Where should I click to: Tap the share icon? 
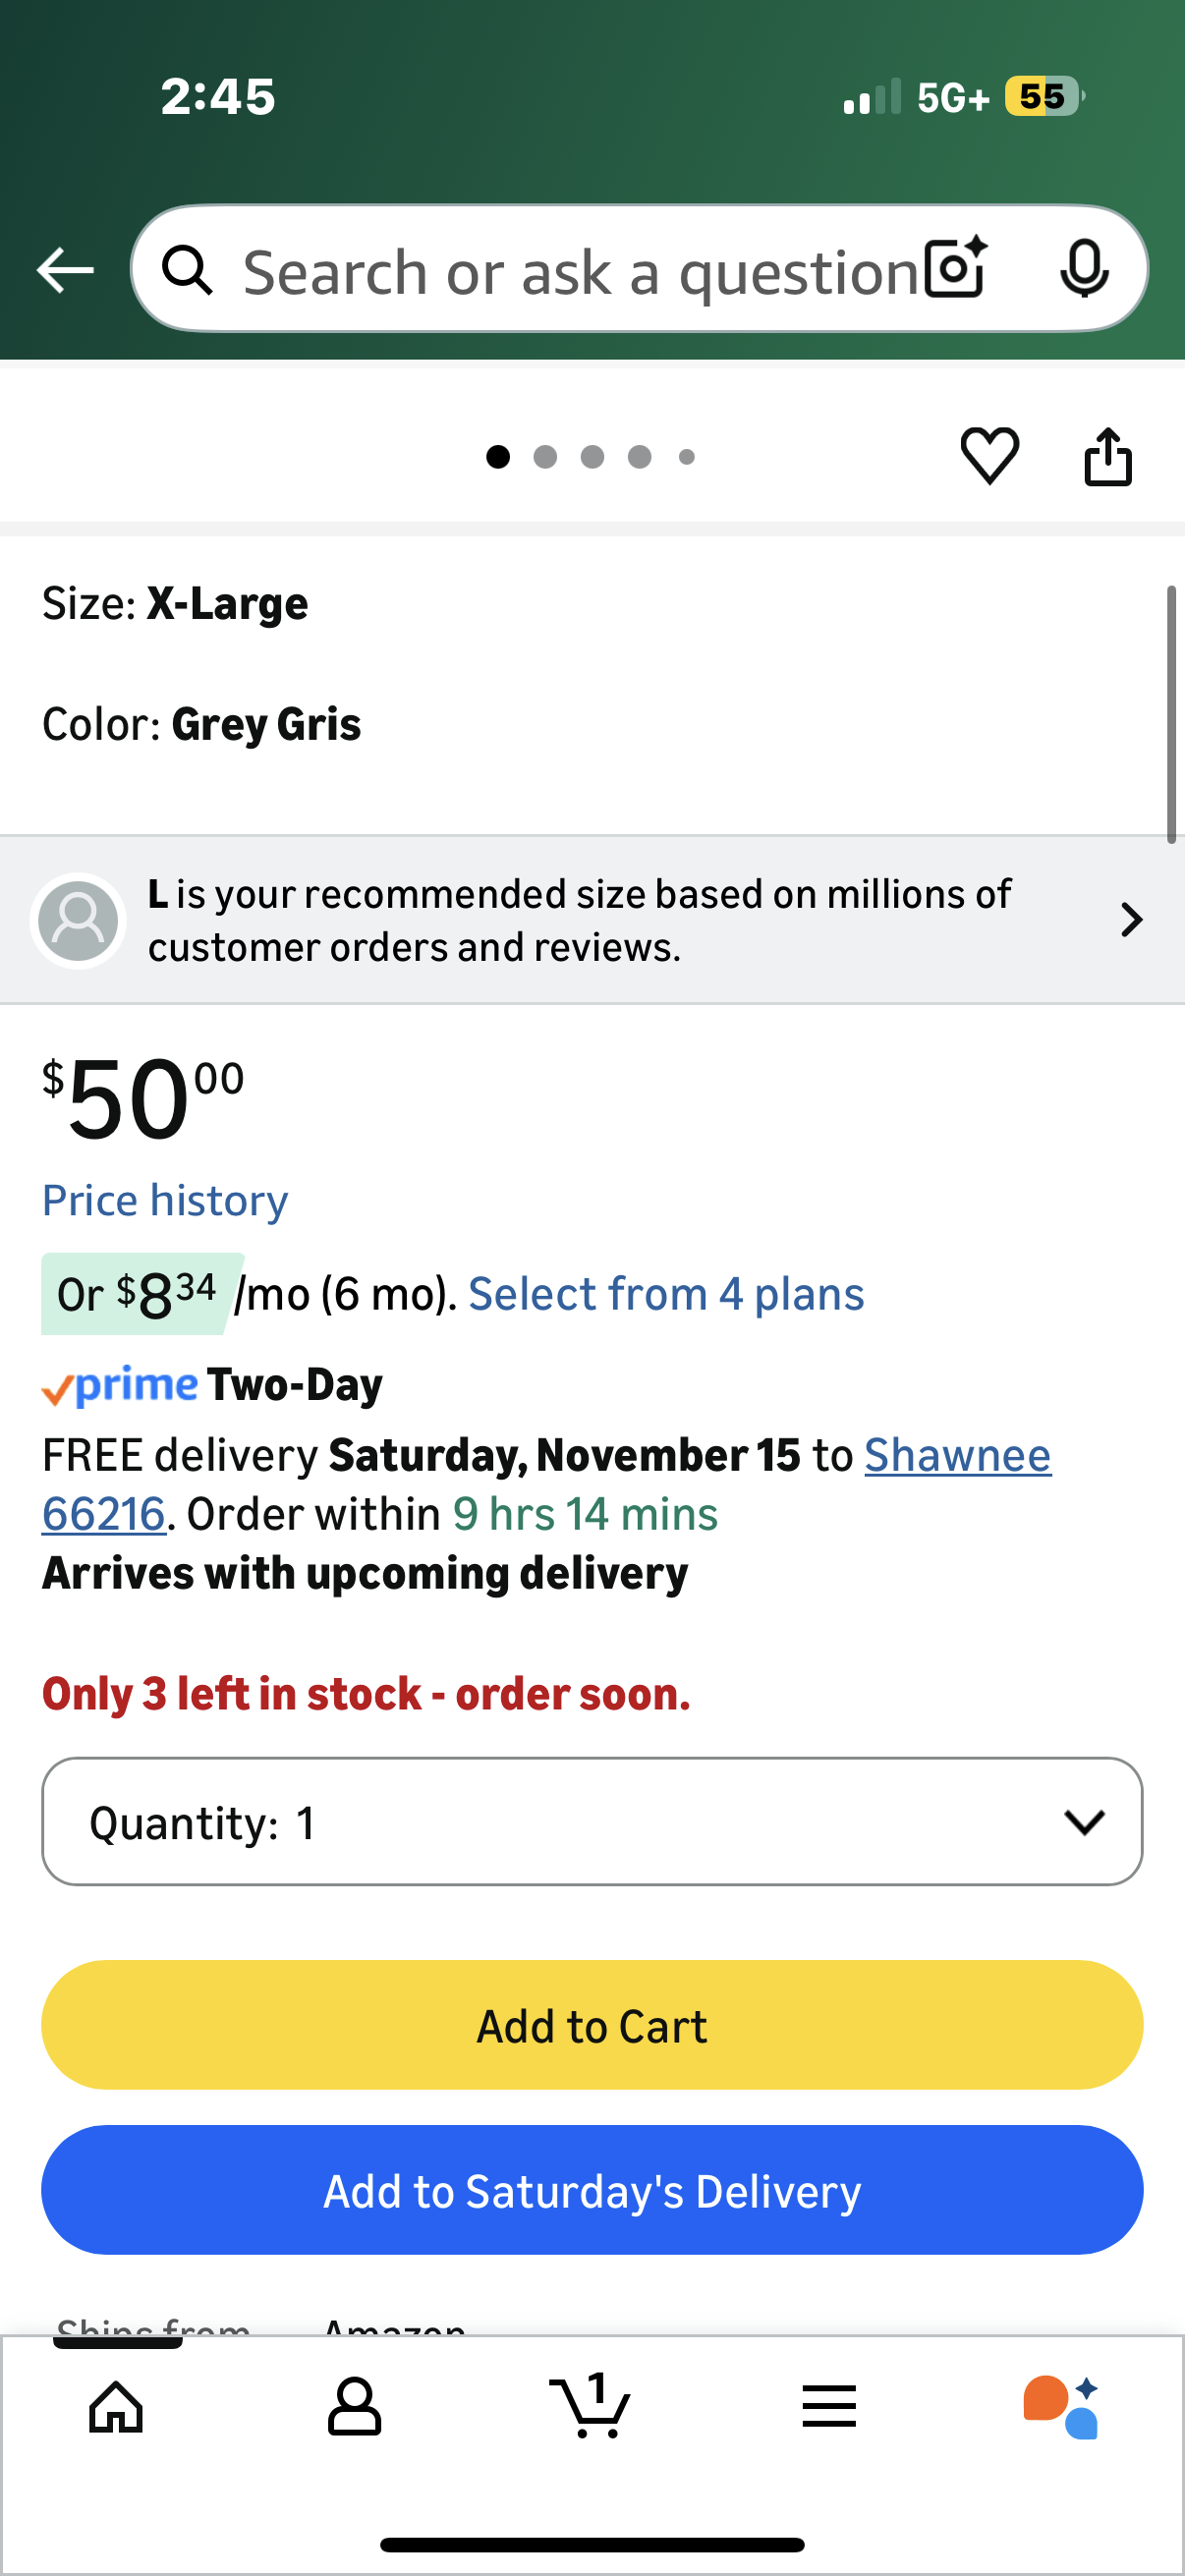[1108, 457]
